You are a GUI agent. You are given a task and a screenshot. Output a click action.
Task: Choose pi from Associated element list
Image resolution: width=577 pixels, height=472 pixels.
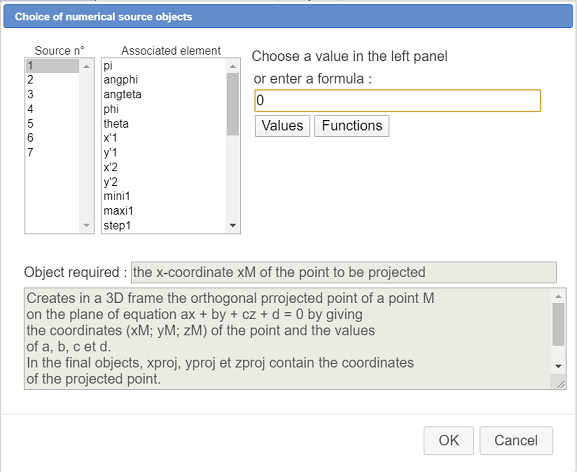pos(164,66)
